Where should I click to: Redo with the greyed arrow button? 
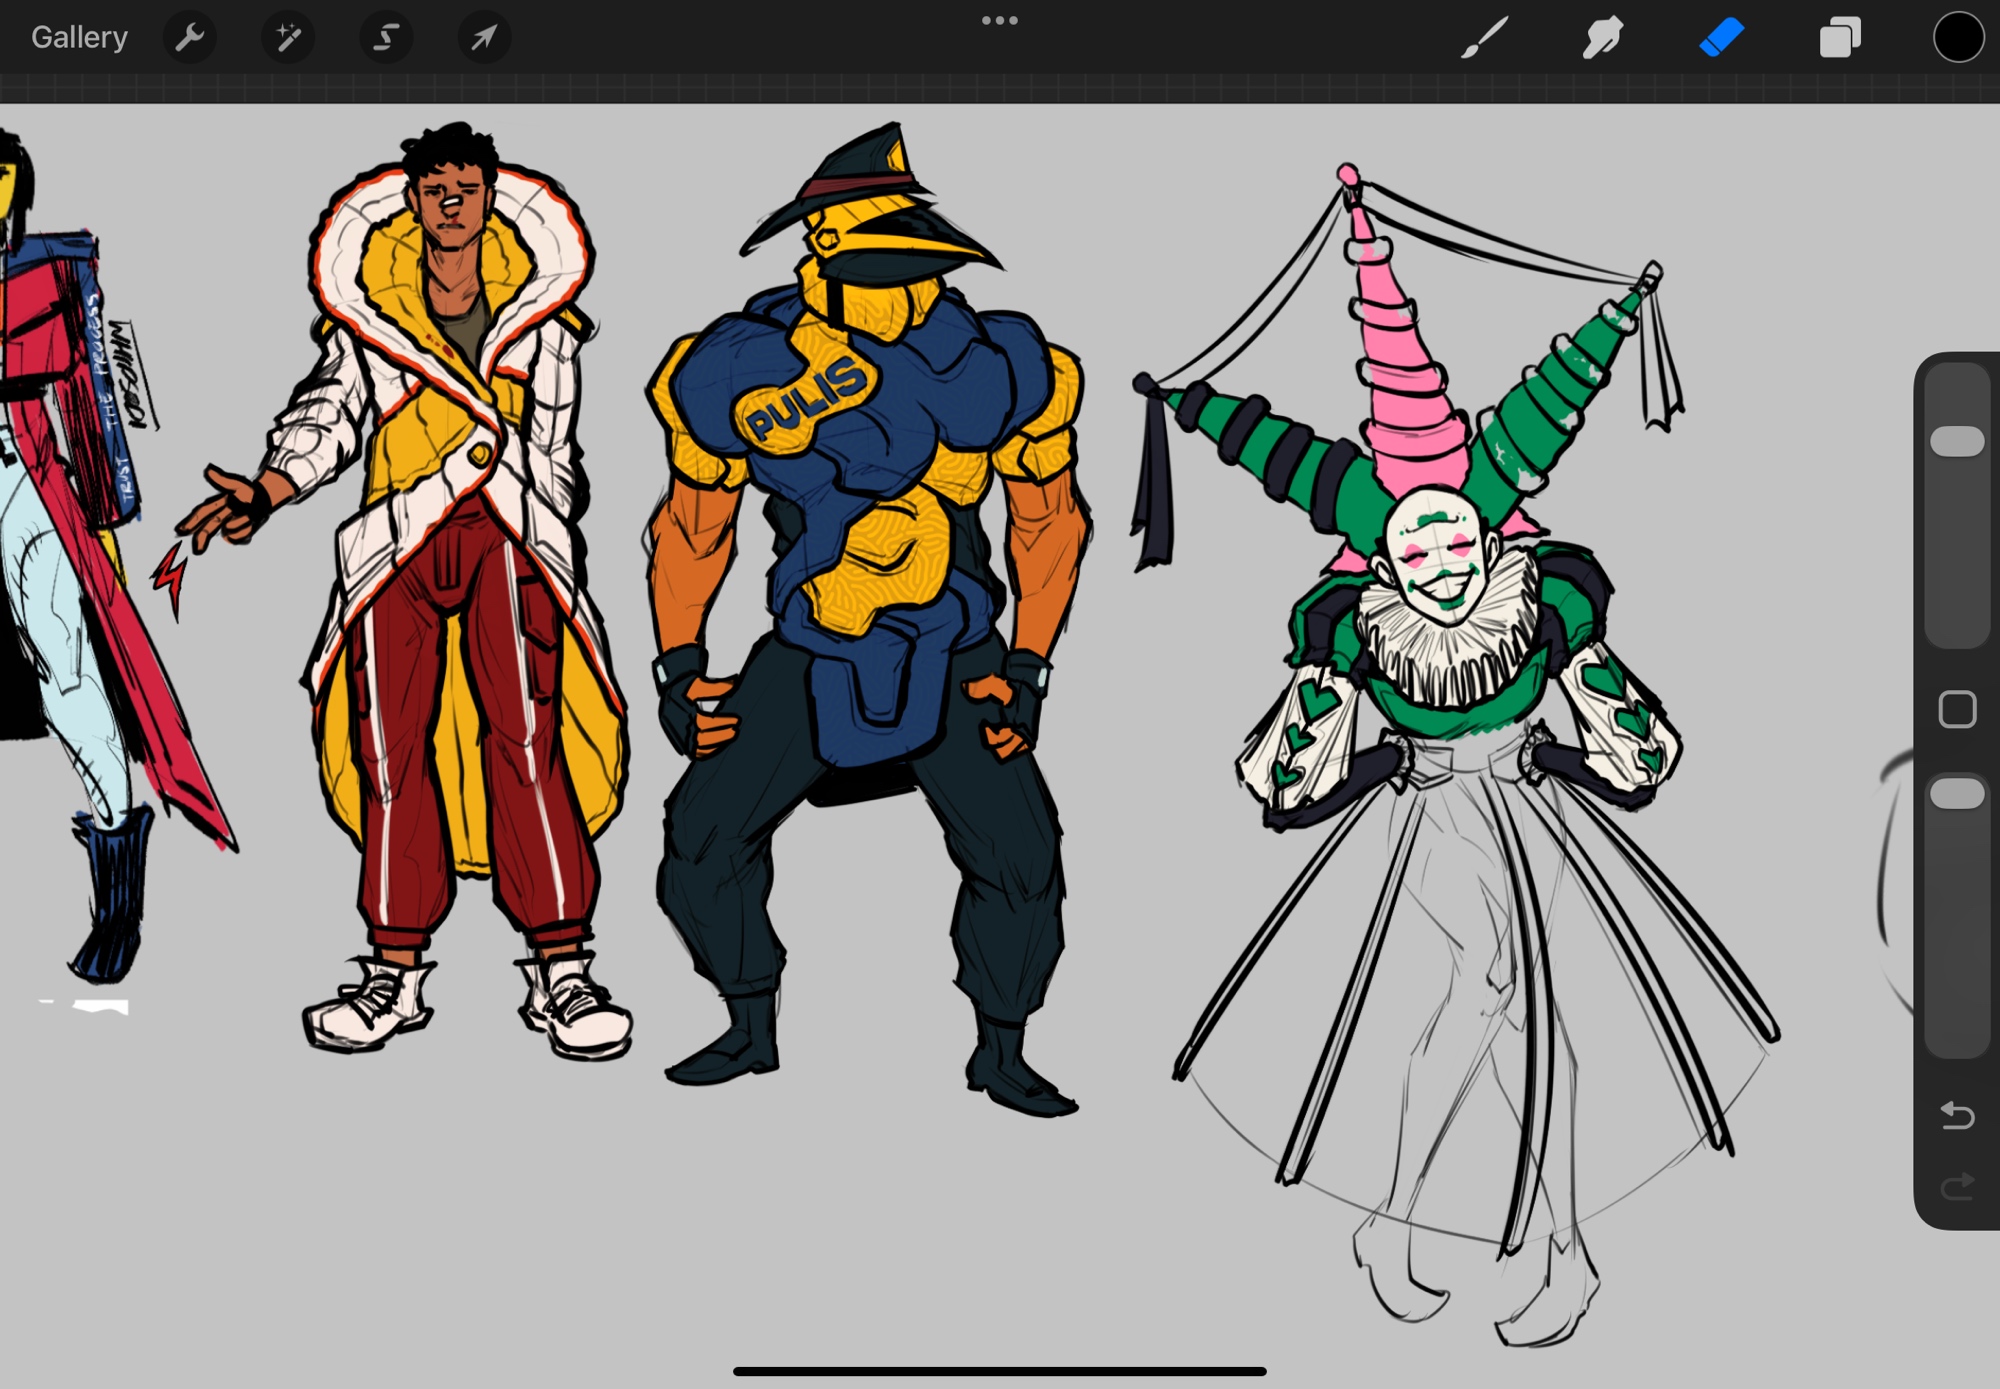1957,1186
